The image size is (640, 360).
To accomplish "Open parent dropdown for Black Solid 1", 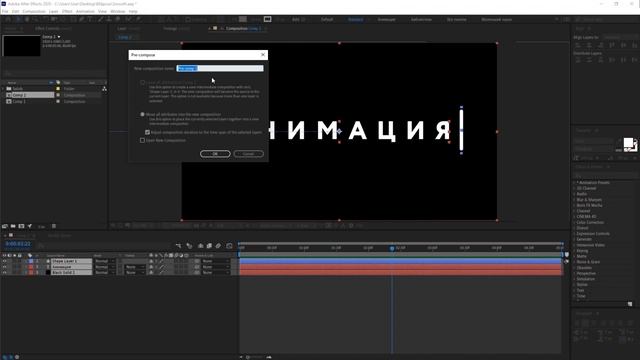I will [215, 273].
